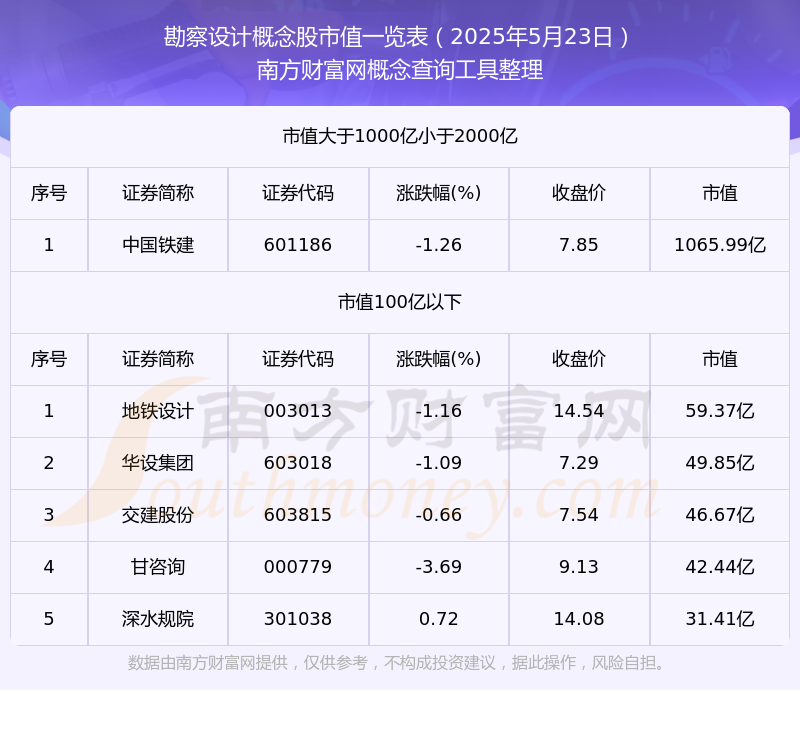Click 市值 header in the second table
800x740 pixels.
pyautogui.click(x=720, y=359)
